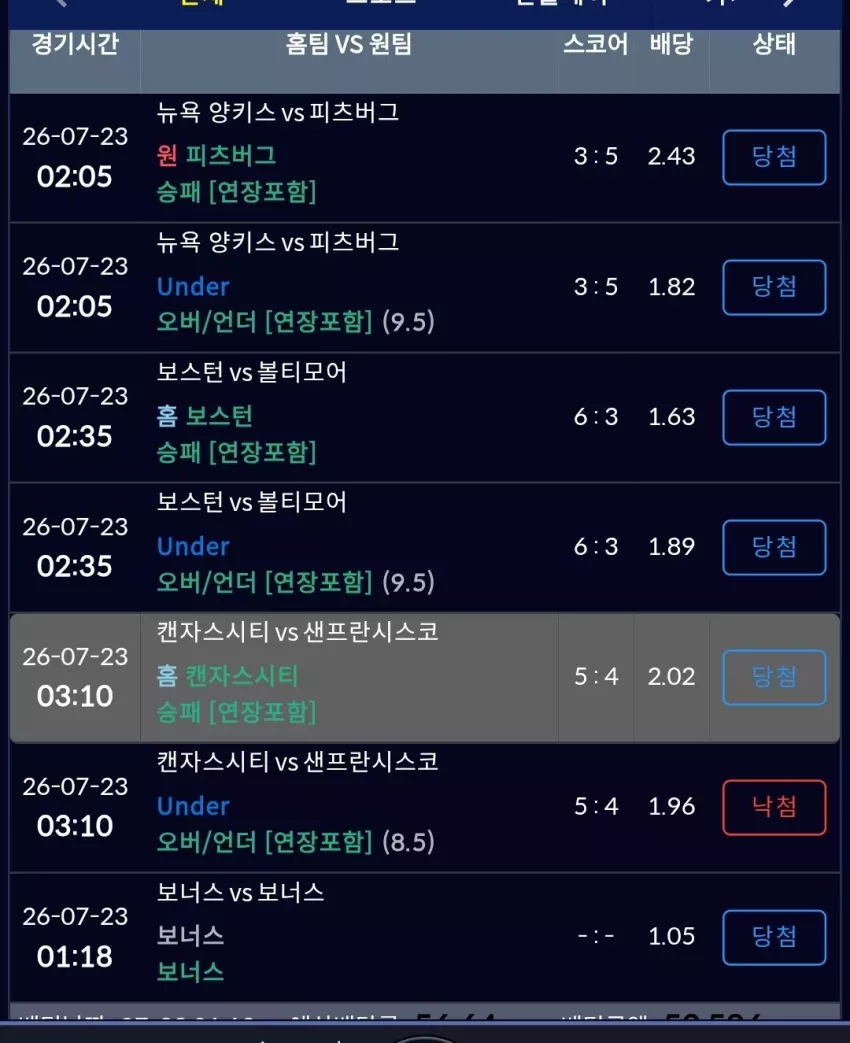Screen dimensions: 850x1043
Task: Select the 경기시간 column header
Action: point(75,44)
